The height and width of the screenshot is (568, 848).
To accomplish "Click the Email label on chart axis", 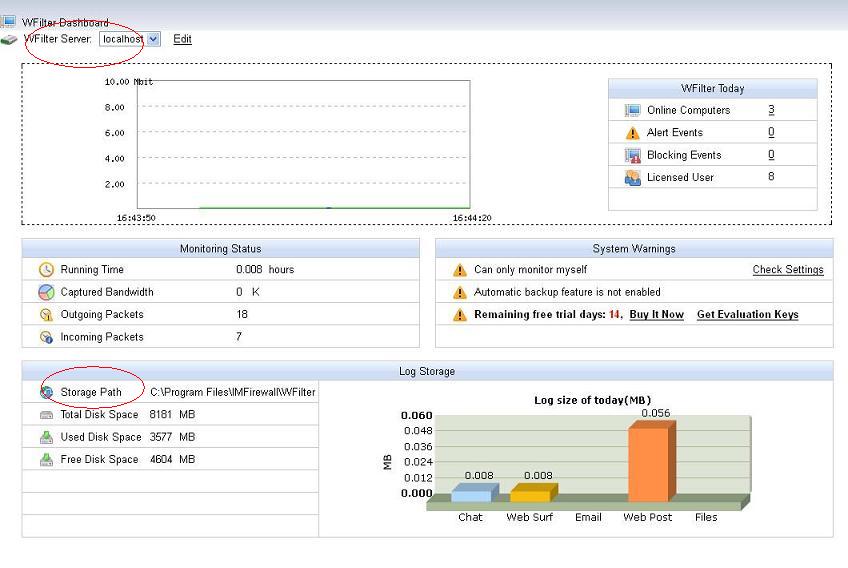I will tap(588, 517).
